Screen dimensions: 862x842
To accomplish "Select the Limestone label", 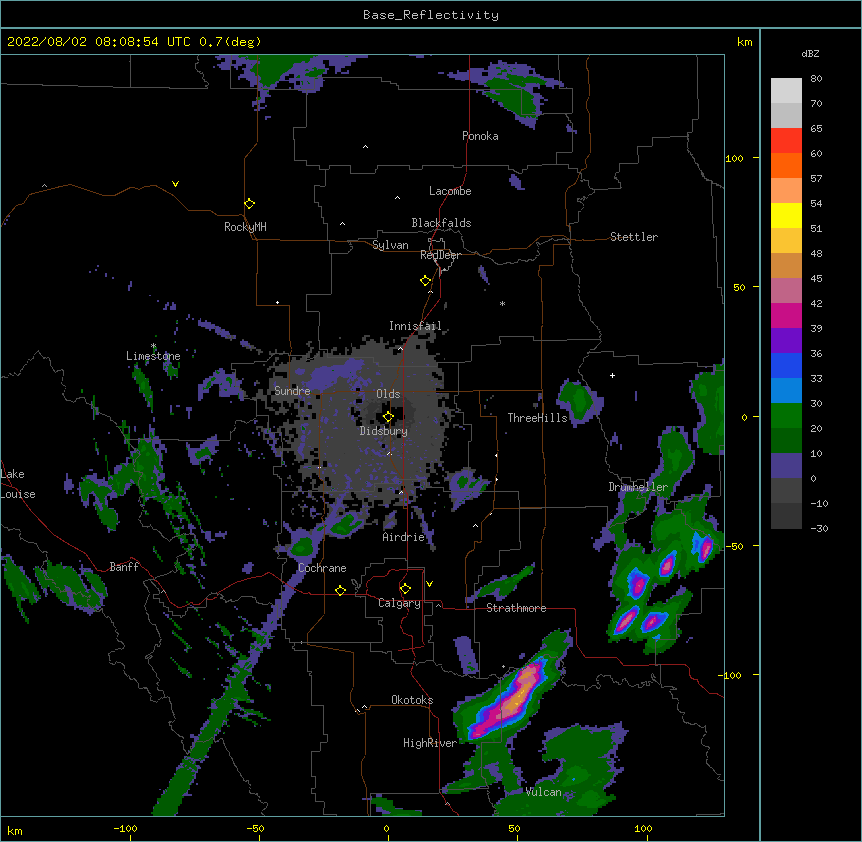I will click(153, 356).
